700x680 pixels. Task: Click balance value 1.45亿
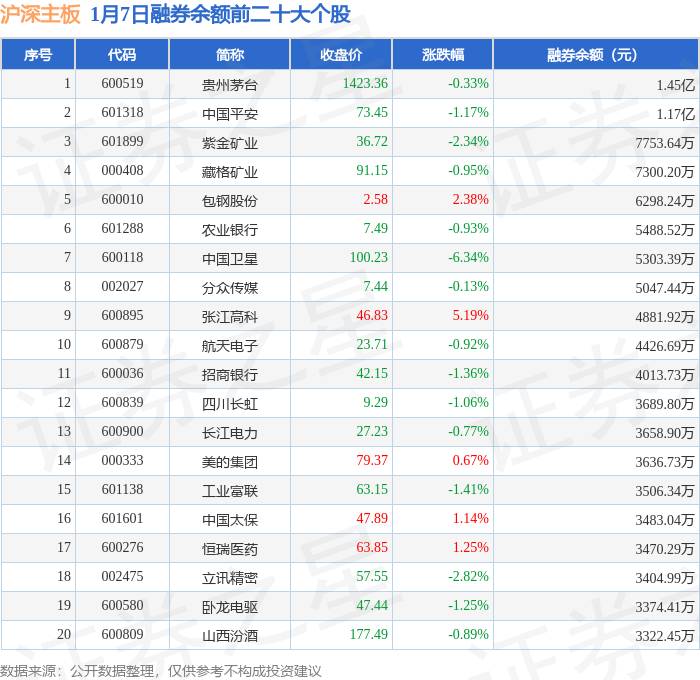coord(675,85)
